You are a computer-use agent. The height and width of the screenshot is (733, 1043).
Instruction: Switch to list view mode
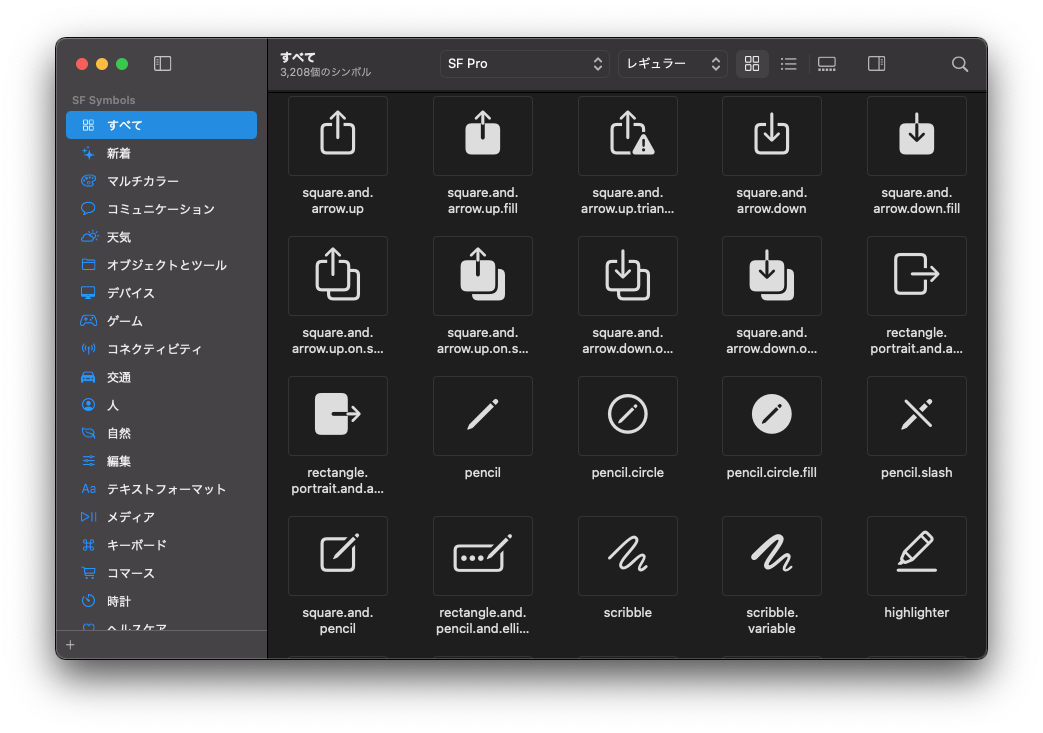tap(788, 63)
